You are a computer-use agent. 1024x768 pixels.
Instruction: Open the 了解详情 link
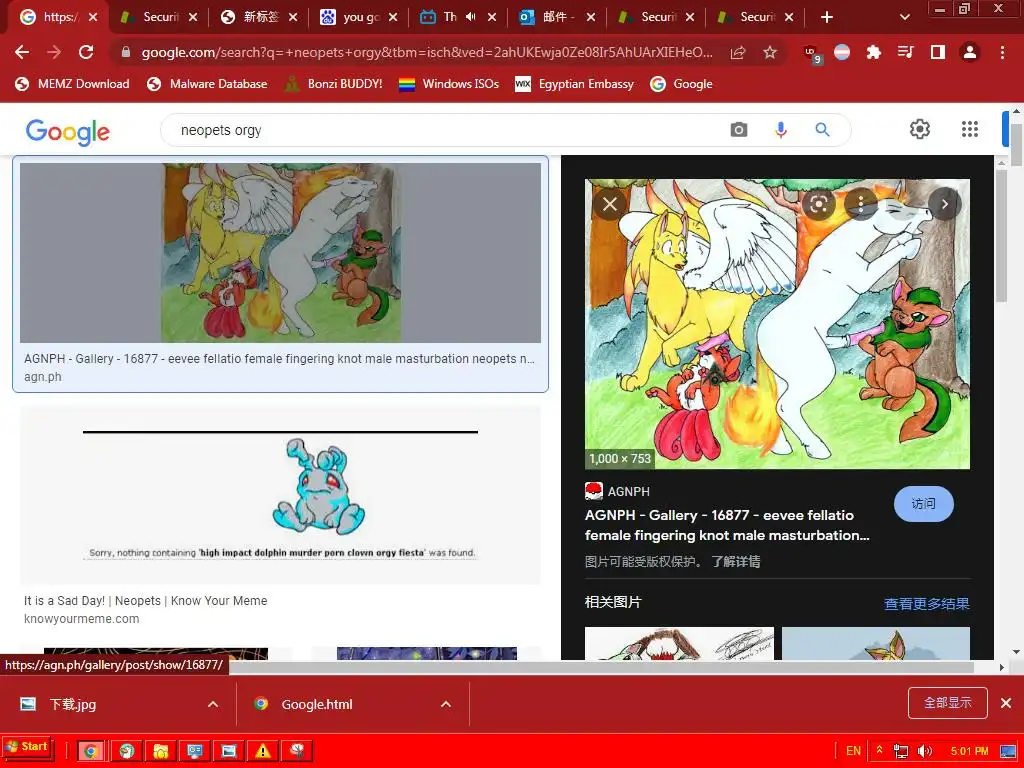735,562
